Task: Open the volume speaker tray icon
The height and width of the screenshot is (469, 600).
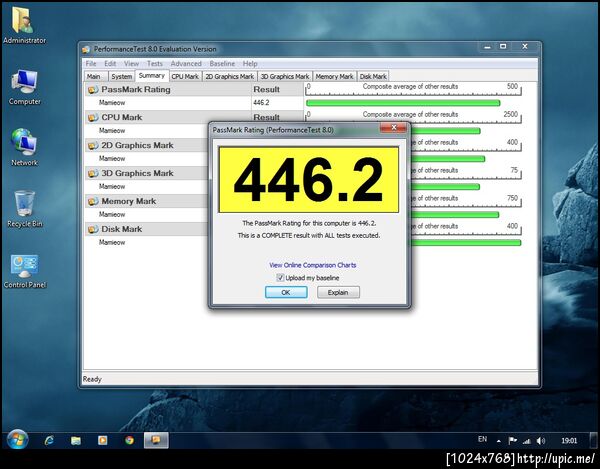Action: click(541, 441)
